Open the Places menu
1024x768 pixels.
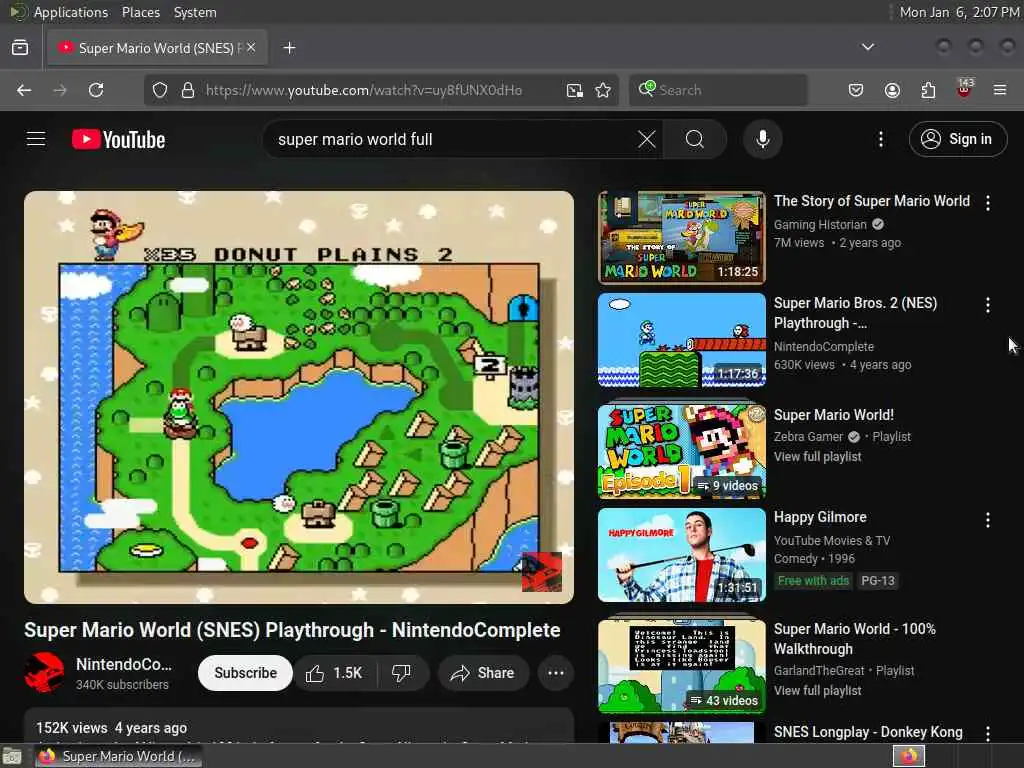[140, 12]
